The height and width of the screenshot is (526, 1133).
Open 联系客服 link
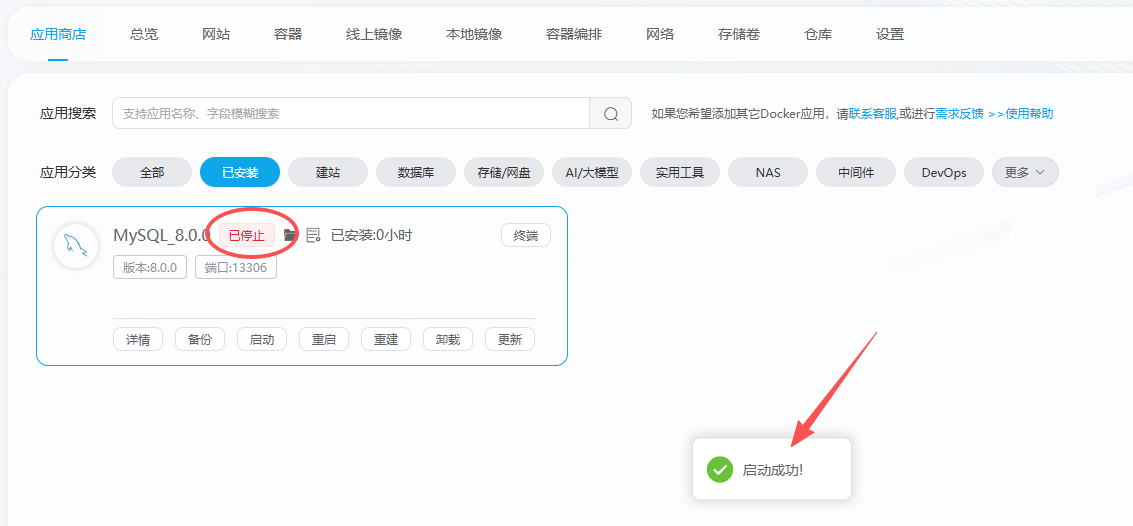click(873, 113)
